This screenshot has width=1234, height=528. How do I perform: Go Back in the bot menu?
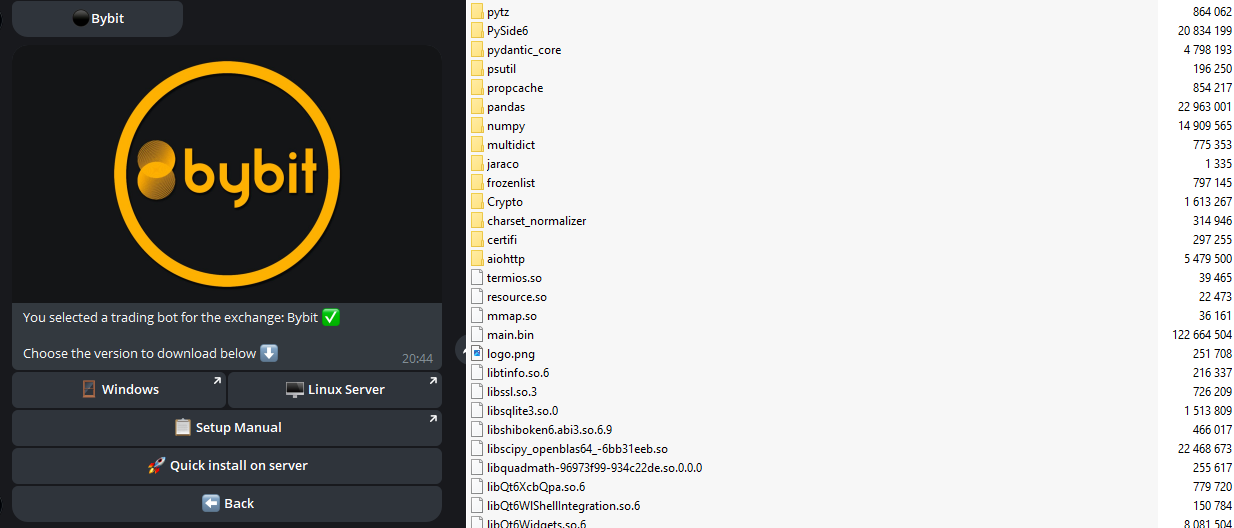(227, 504)
